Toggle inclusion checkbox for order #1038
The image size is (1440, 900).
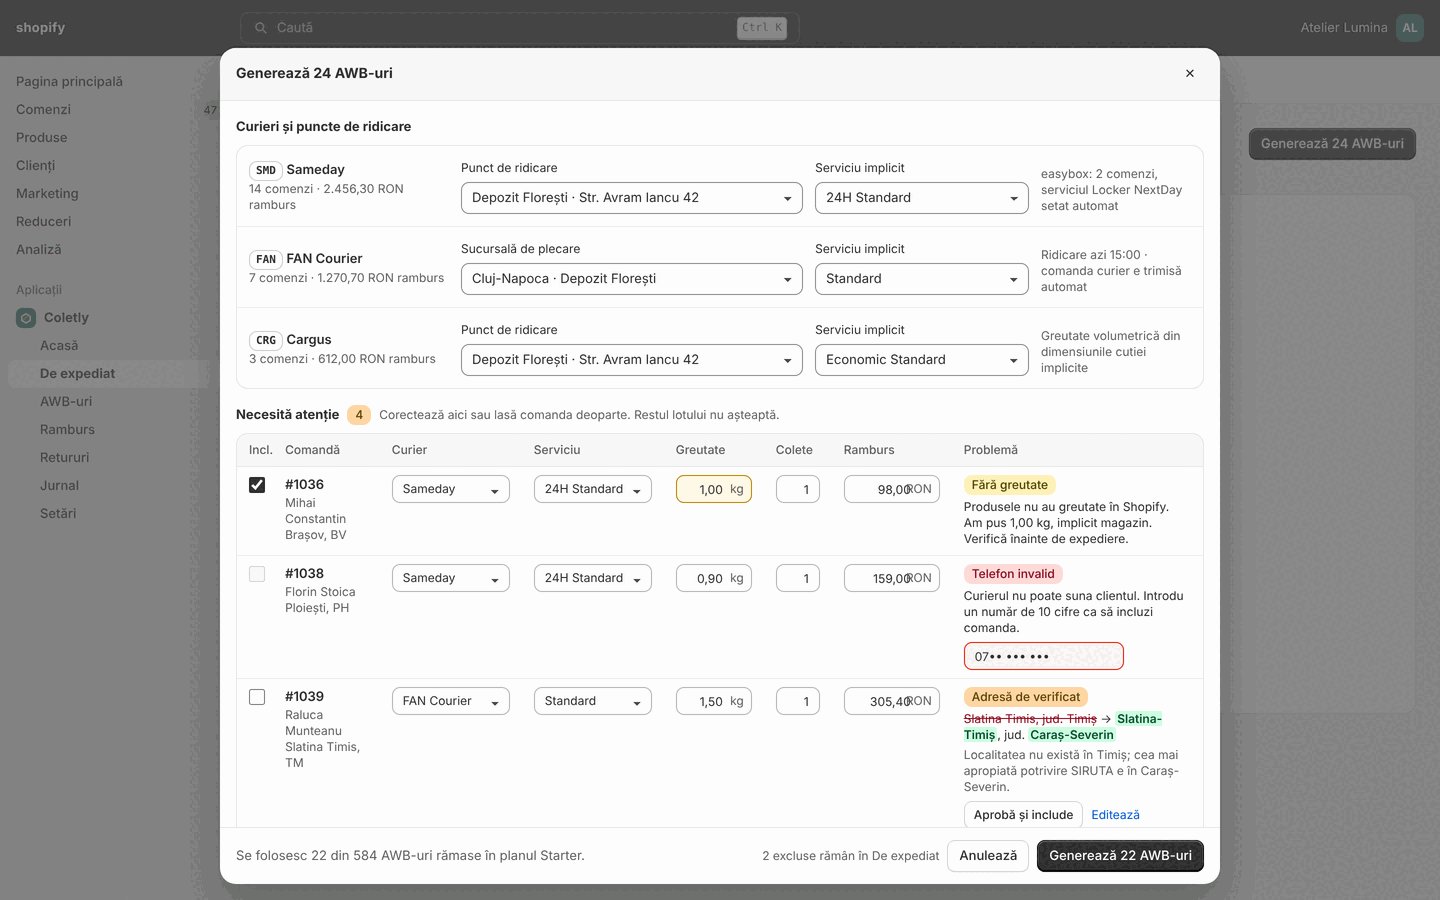coord(257,574)
